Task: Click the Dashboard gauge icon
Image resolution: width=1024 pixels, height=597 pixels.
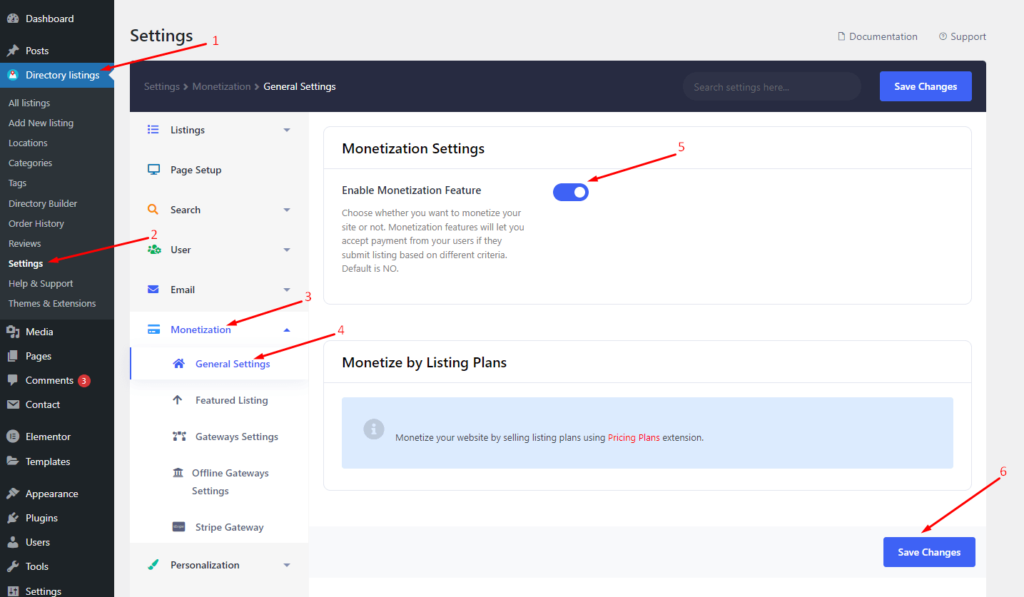Action: pos(12,18)
